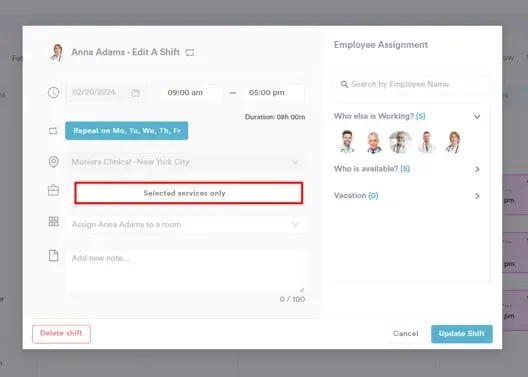Select fourth working employee avatar
The image size is (528, 377).
pos(427,142)
